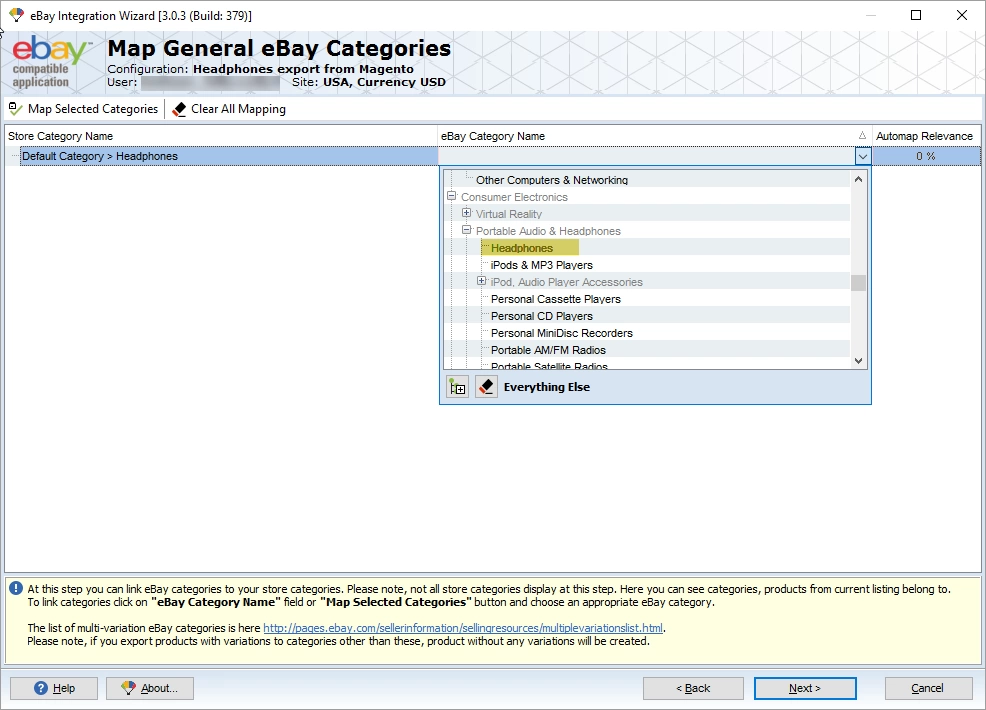Click the About button's colorful icon
The height and width of the screenshot is (710, 986).
coord(128,688)
